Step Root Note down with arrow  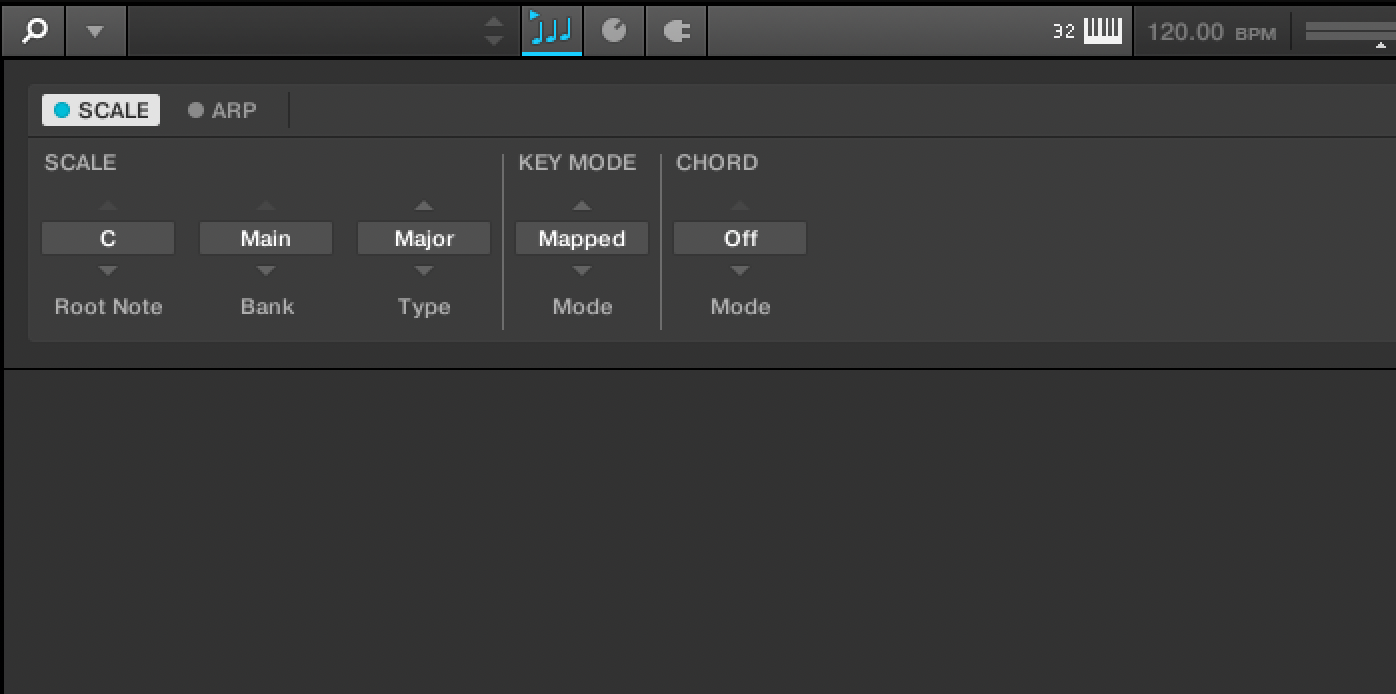108,271
